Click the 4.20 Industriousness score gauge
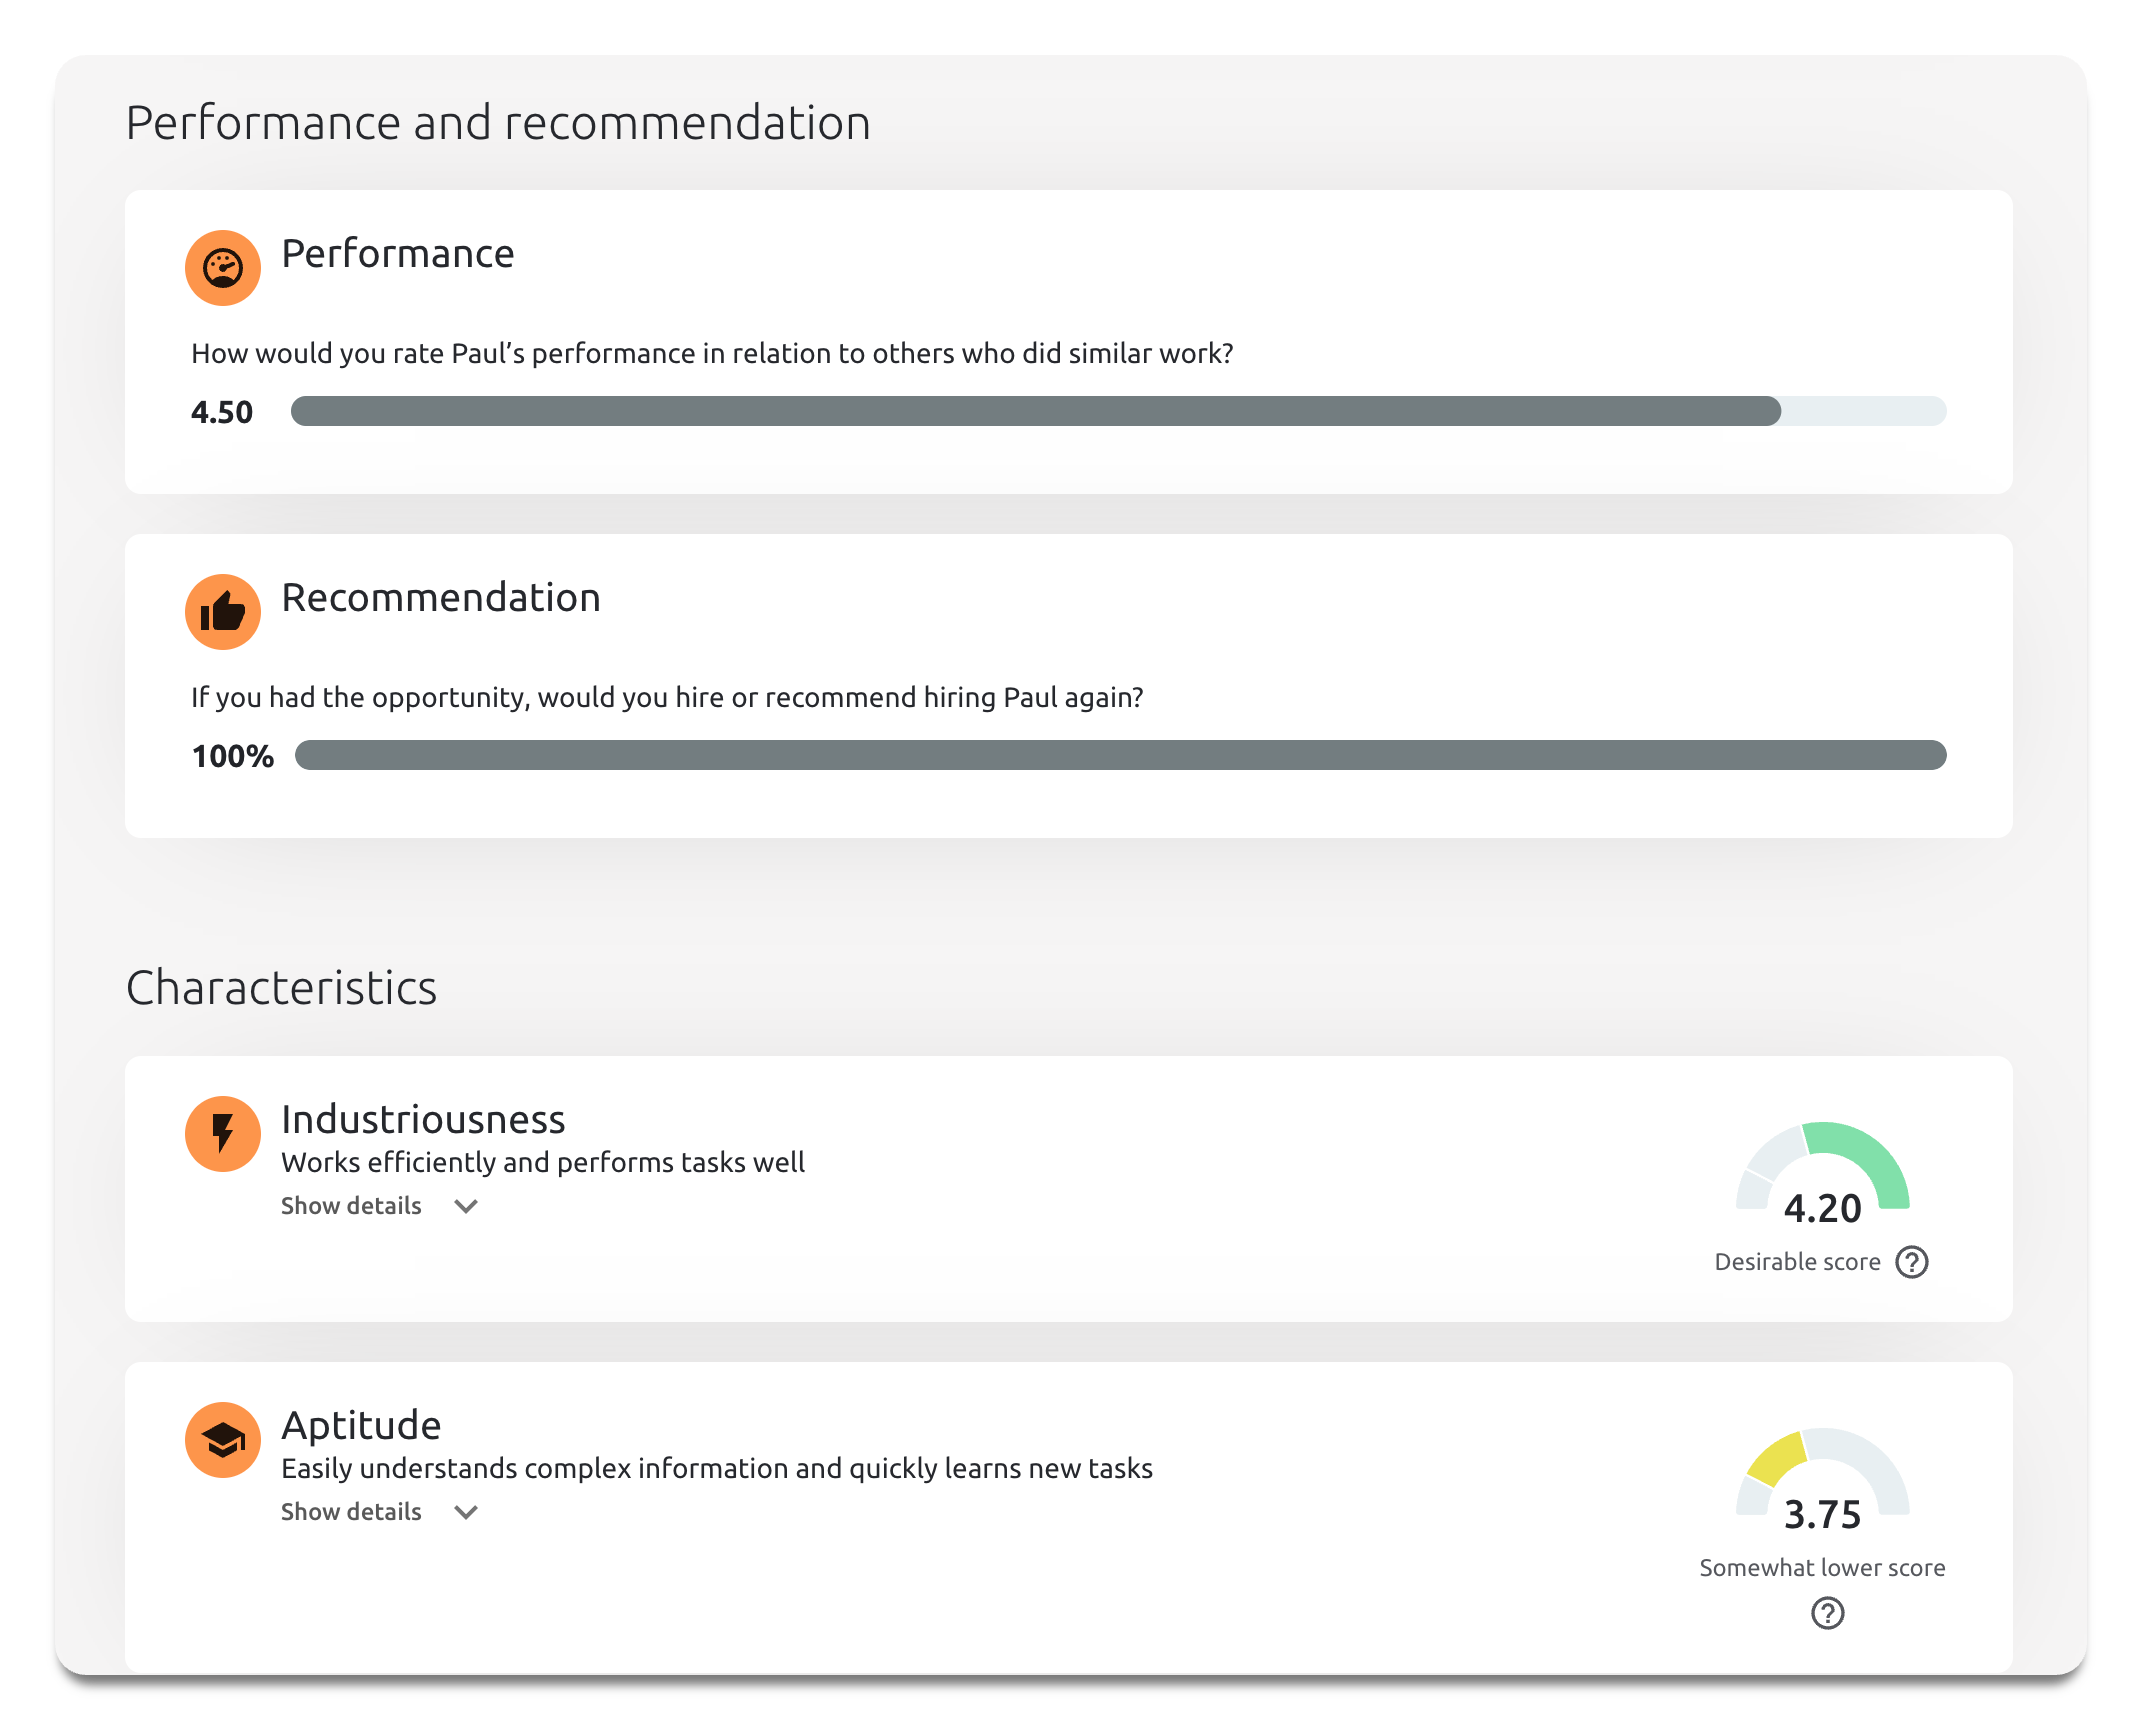The image size is (2142, 1730). click(1822, 1170)
